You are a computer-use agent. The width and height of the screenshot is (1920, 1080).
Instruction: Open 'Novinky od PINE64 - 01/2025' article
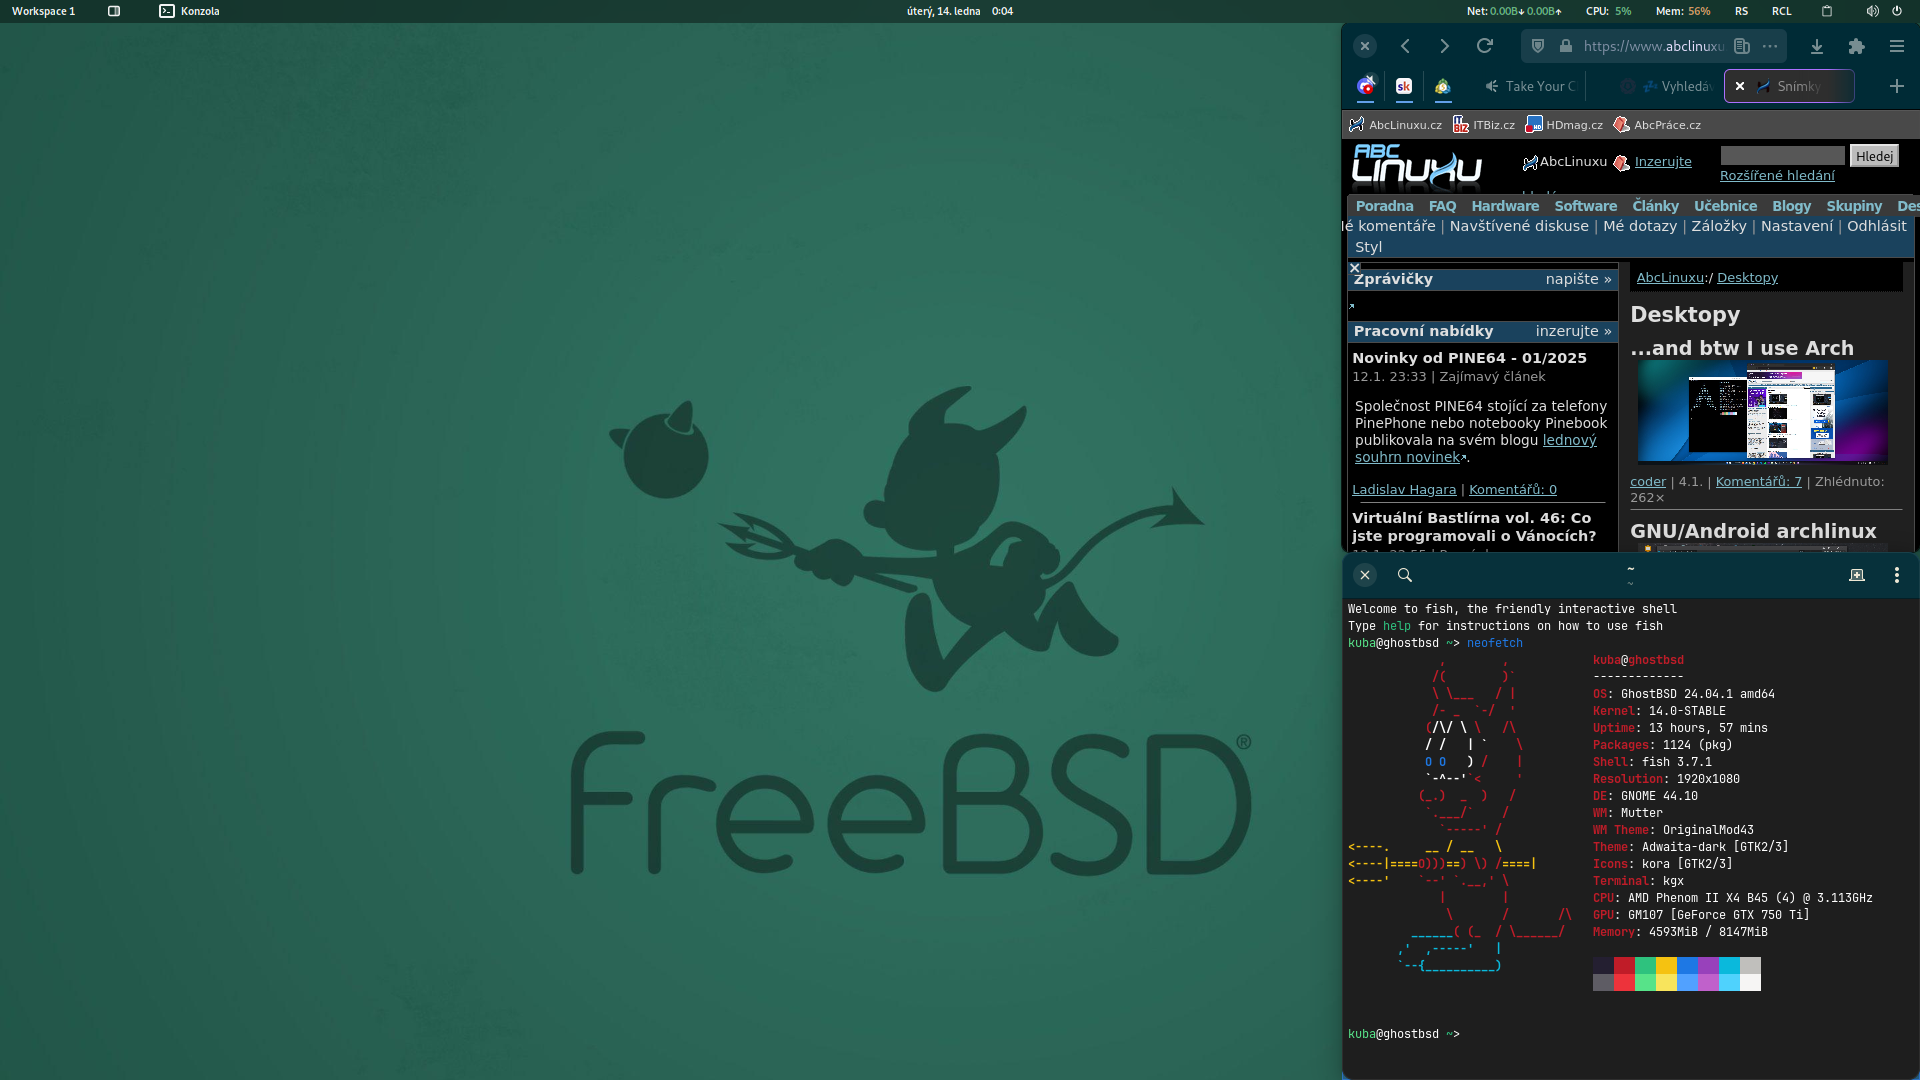[1469, 358]
